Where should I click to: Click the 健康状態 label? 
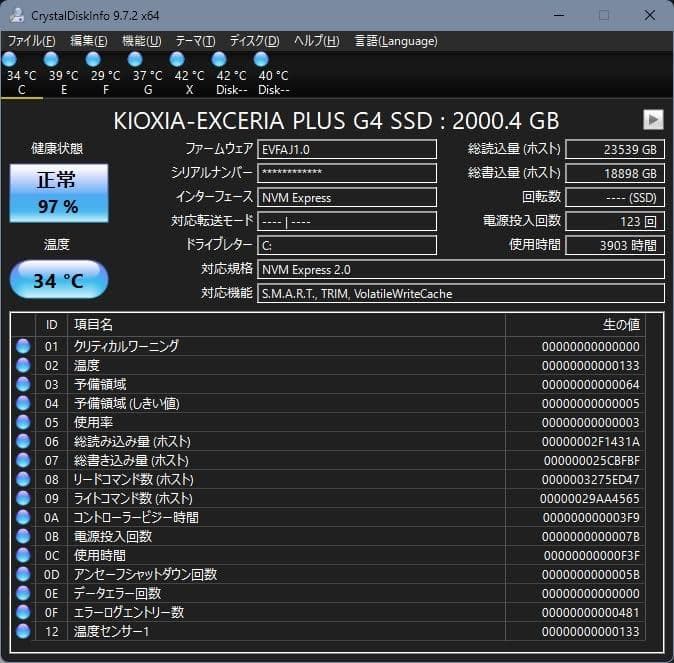(57, 149)
